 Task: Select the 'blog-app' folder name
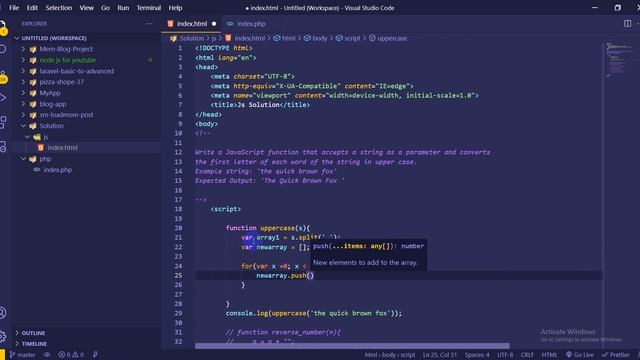tap(53, 104)
